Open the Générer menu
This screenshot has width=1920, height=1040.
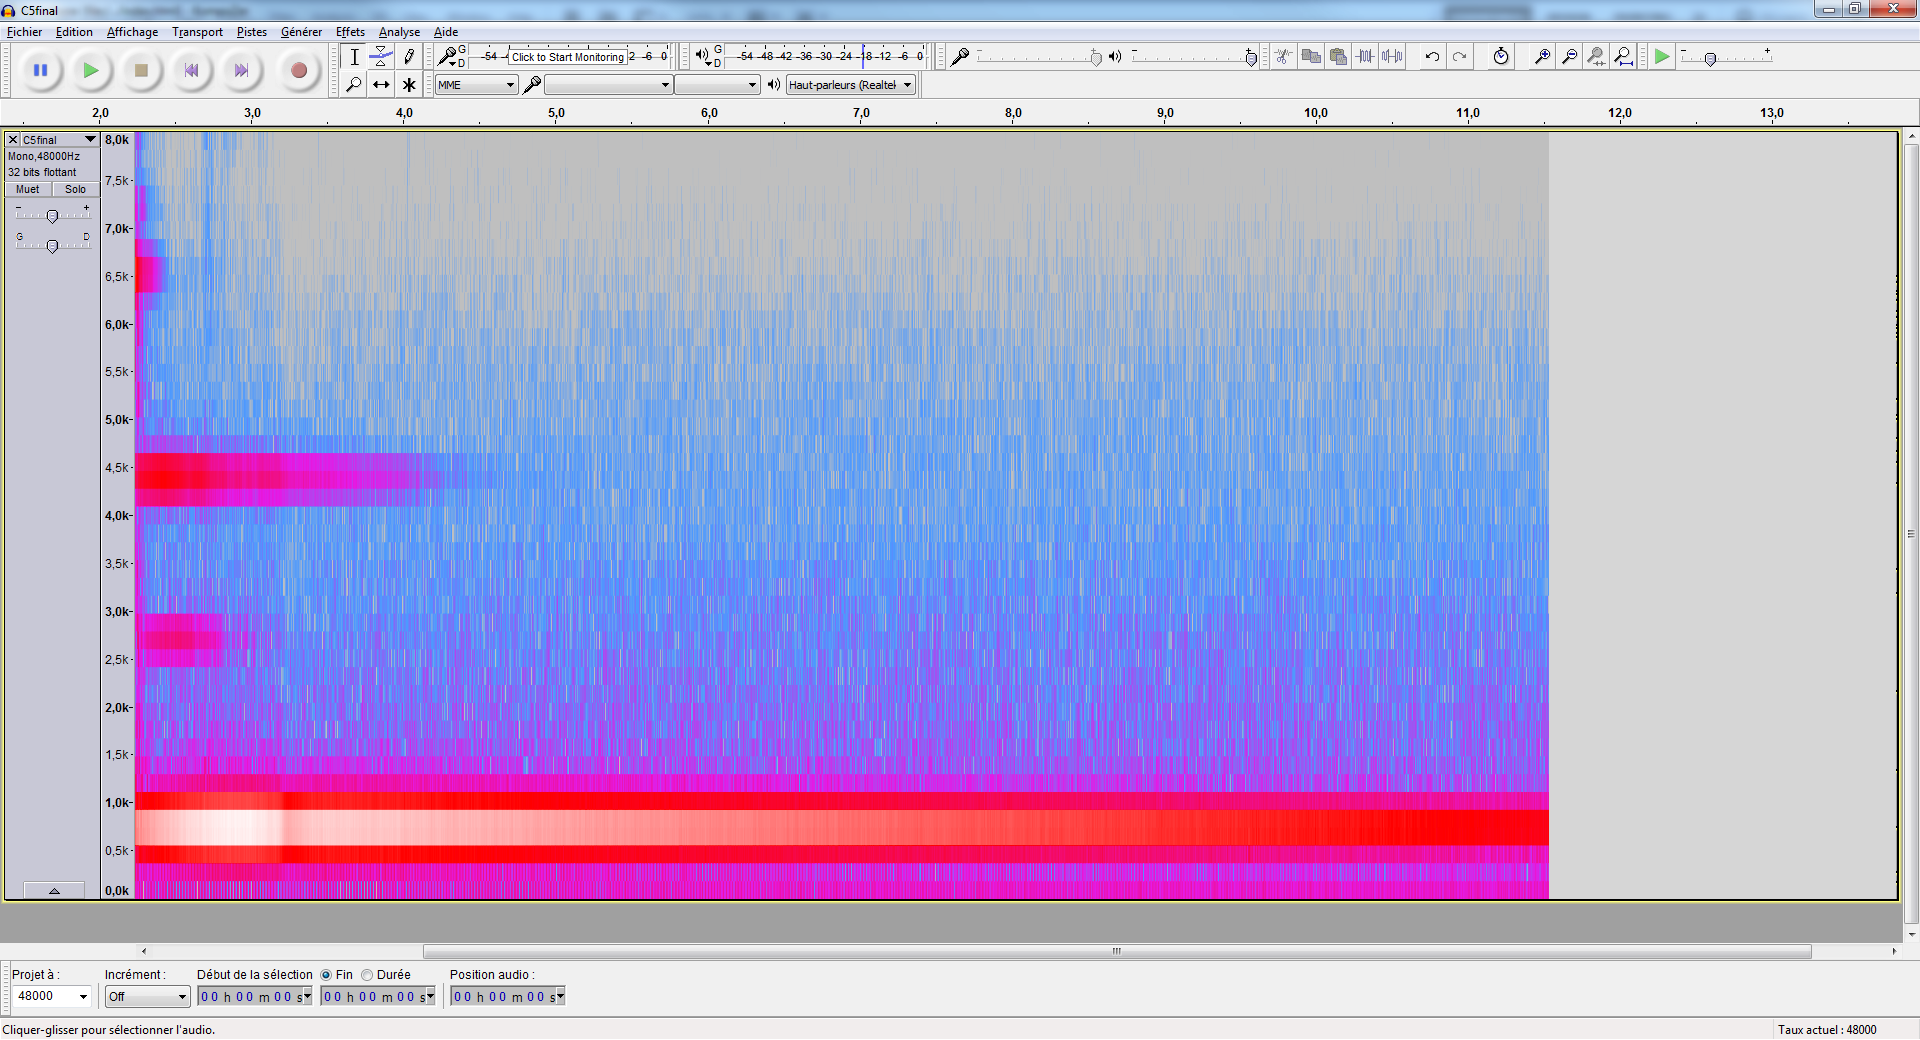click(301, 32)
